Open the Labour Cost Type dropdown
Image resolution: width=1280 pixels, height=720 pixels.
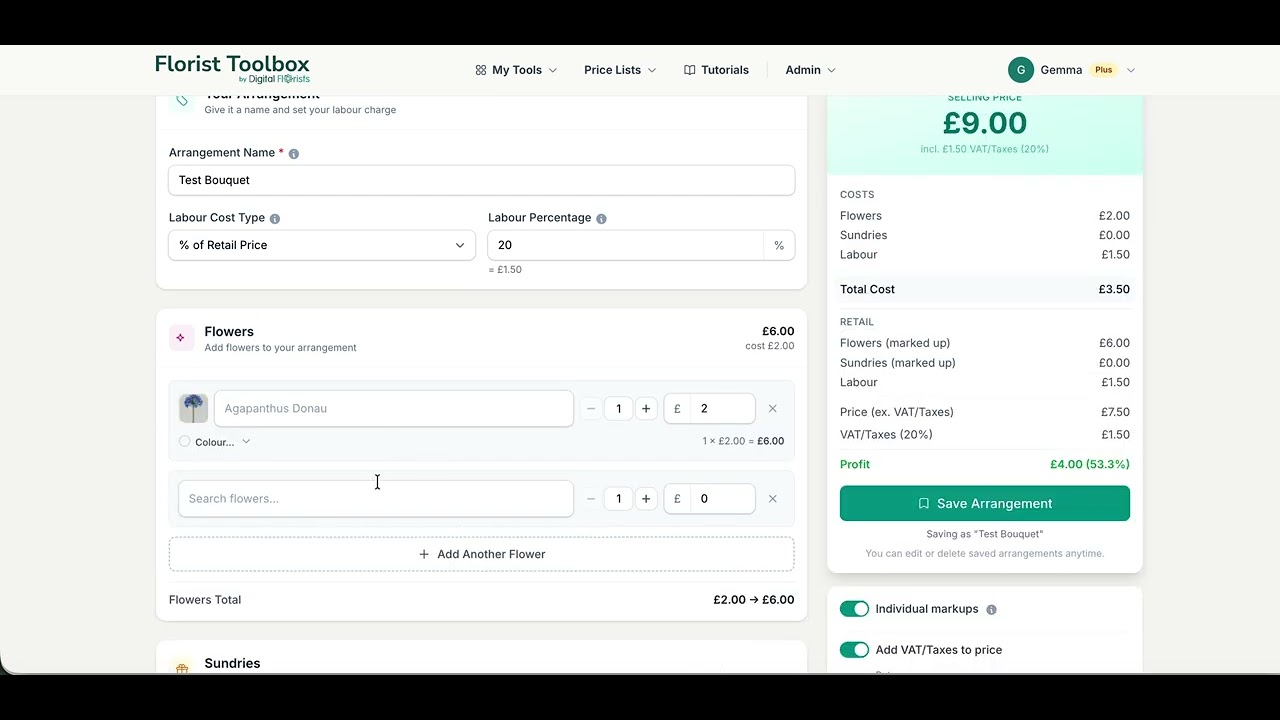[322, 245]
